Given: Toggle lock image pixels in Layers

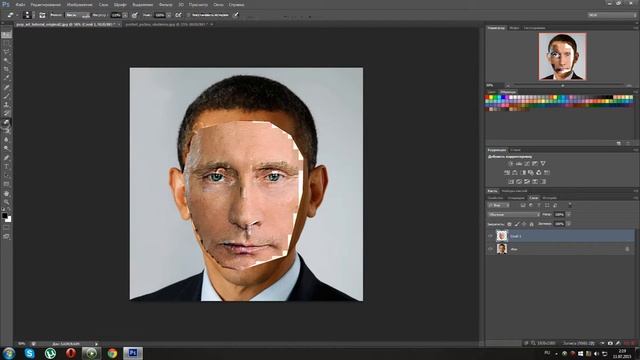Looking at the screenshot, I should [x=517, y=224].
